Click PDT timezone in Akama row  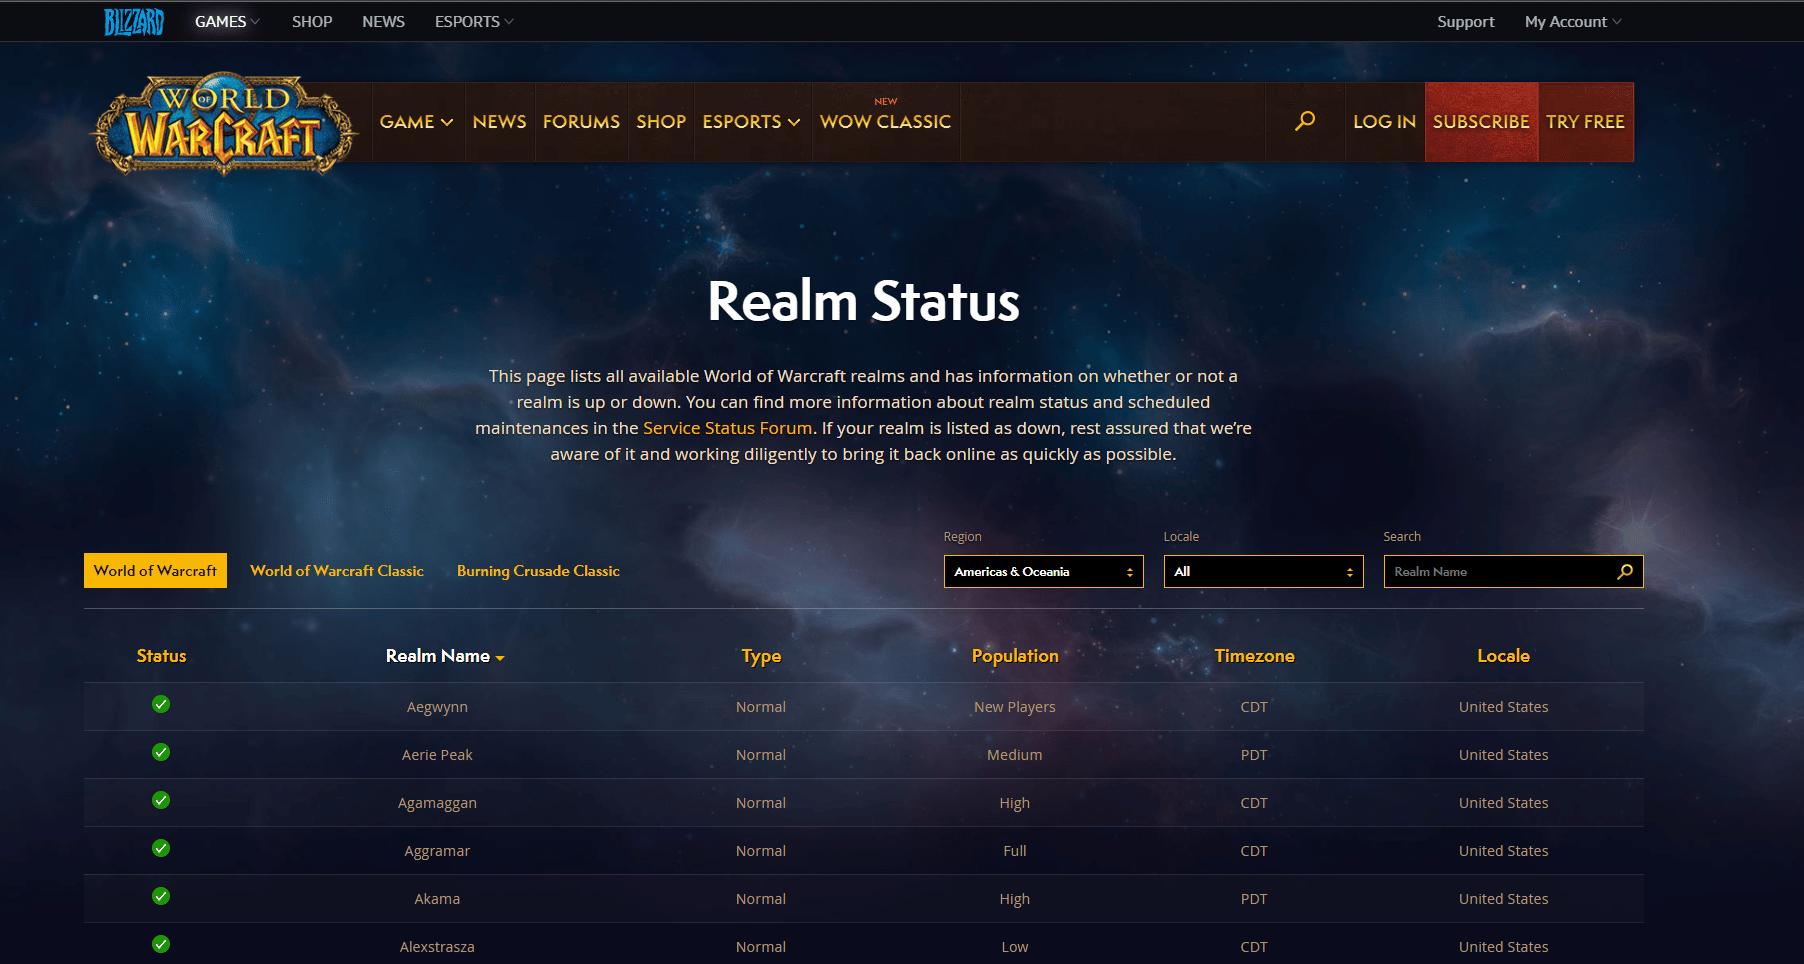coord(1254,899)
